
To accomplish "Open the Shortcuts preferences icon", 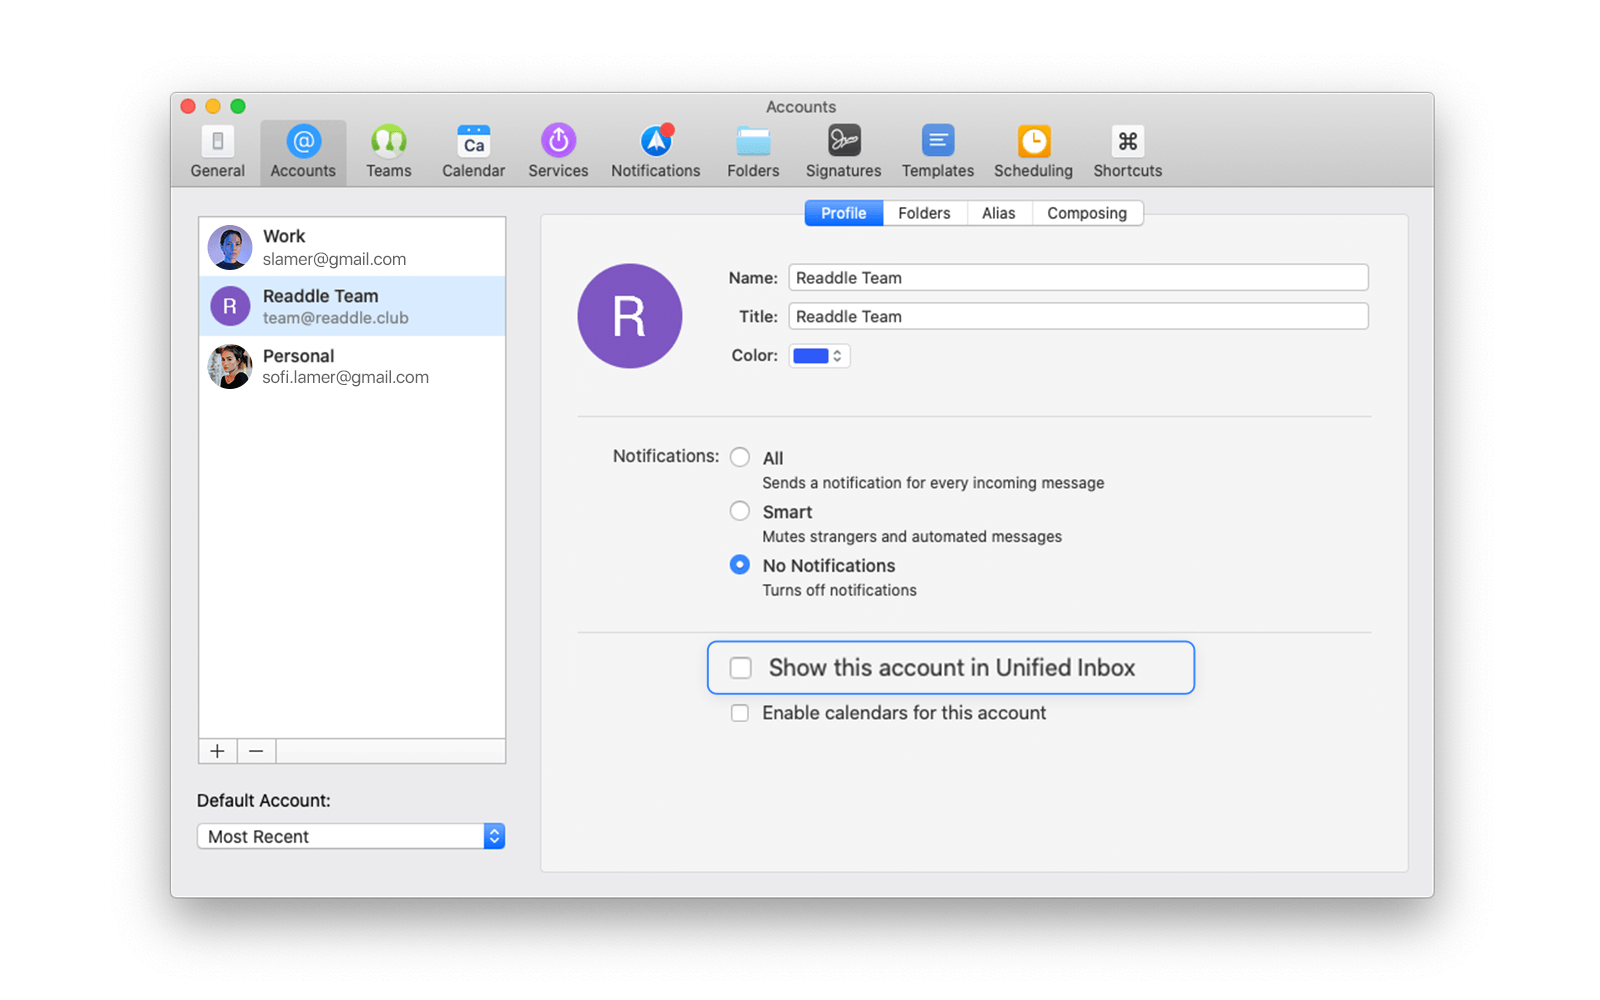I will tap(1127, 152).
